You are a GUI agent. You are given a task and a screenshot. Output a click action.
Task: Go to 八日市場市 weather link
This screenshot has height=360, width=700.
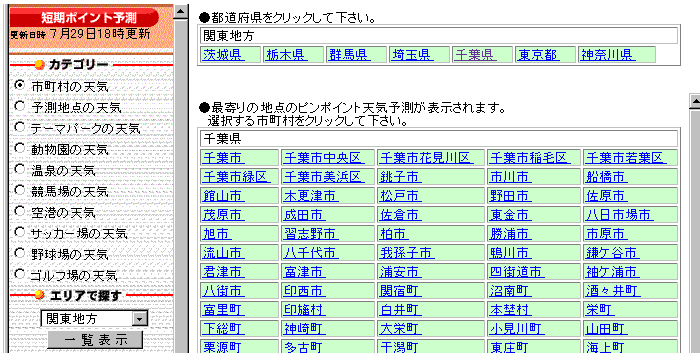click(620, 215)
